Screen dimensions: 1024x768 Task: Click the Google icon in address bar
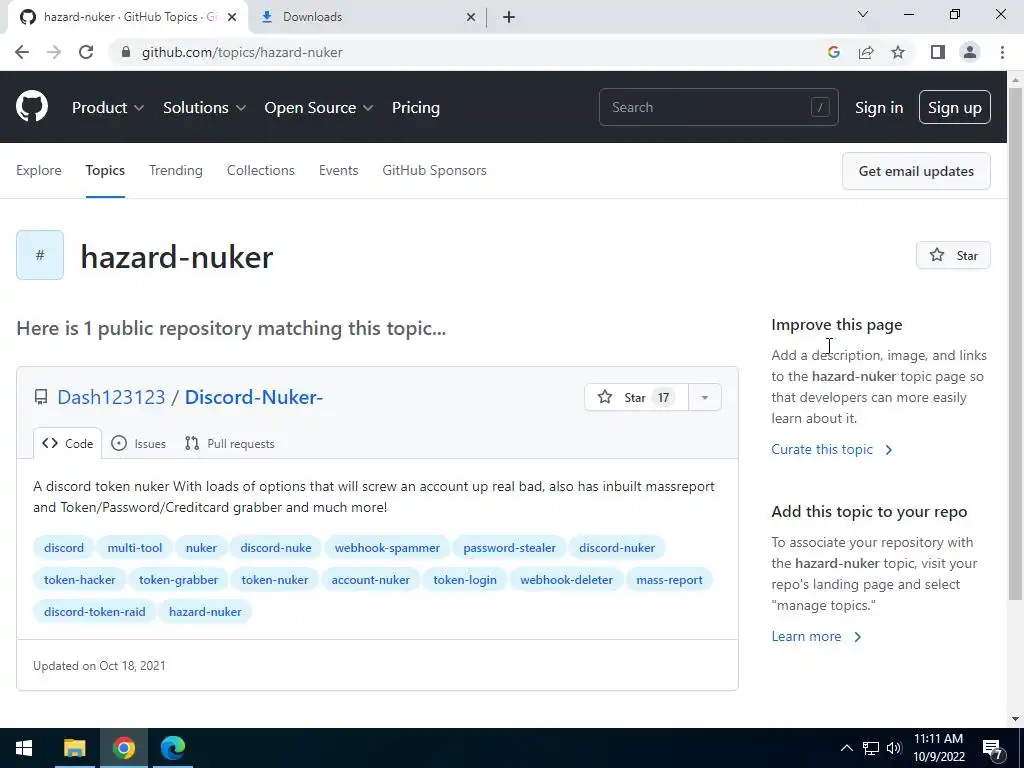click(x=833, y=52)
